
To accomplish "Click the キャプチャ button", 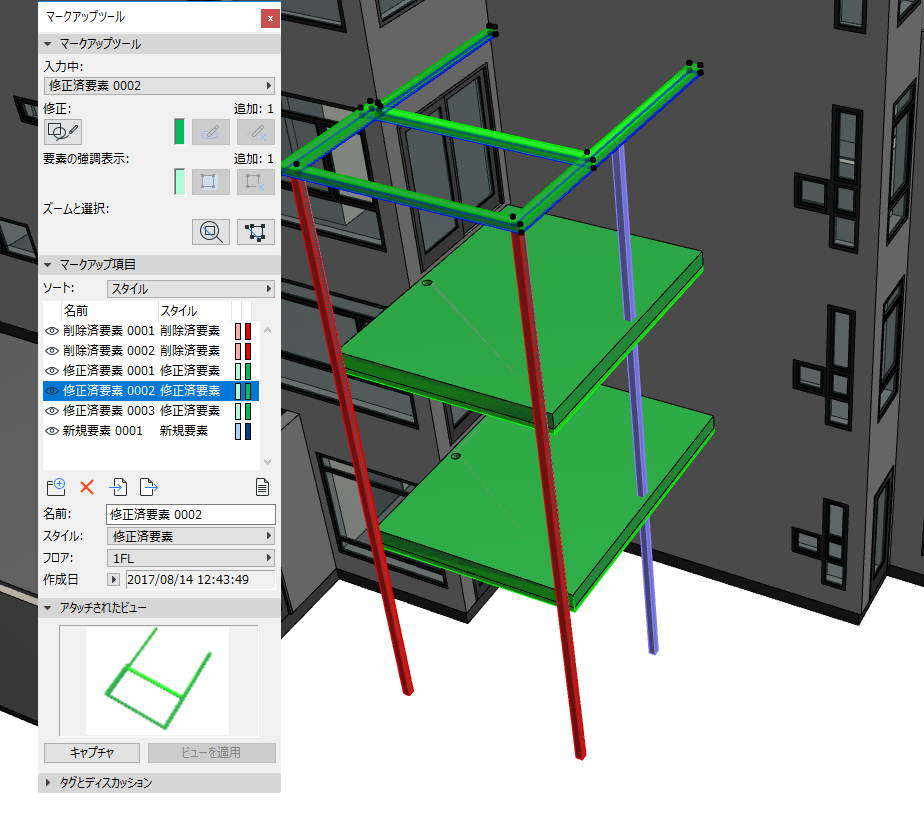I will point(92,752).
